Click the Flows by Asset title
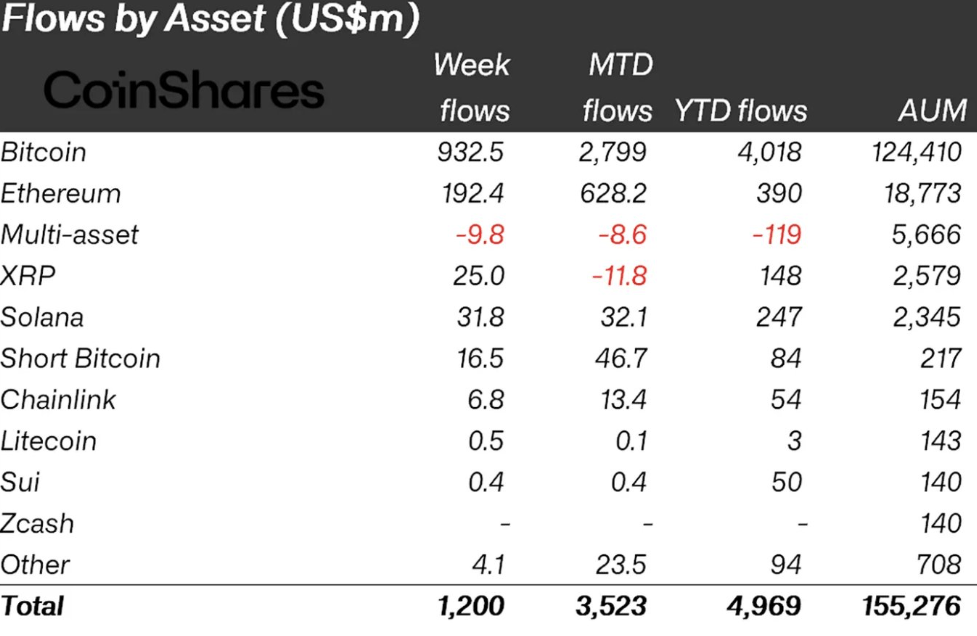Image resolution: width=977 pixels, height=636 pixels. pos(210,19)
